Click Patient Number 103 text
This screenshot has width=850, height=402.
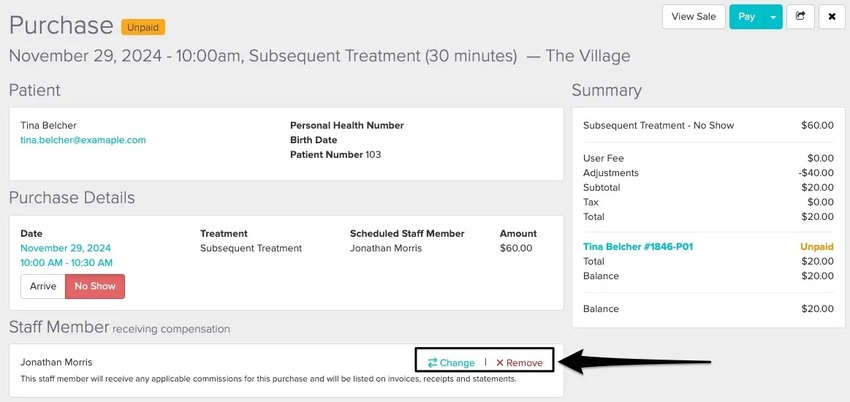[x=336, y=154]
